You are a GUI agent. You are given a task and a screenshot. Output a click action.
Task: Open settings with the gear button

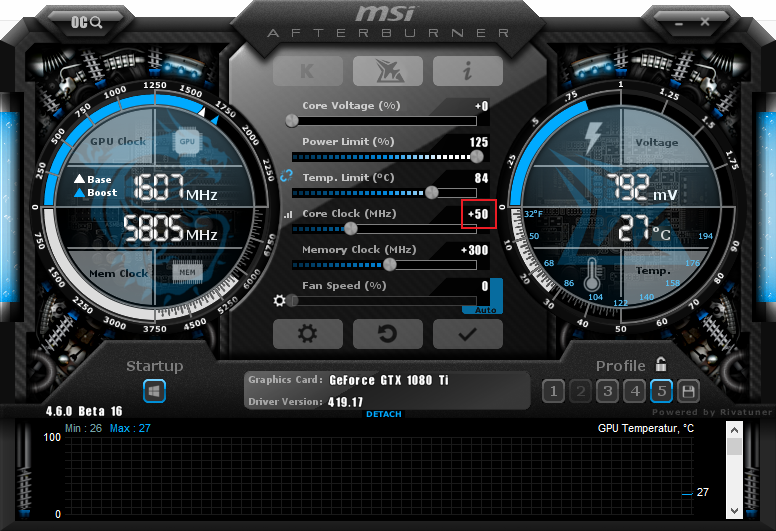pos(307,334)
